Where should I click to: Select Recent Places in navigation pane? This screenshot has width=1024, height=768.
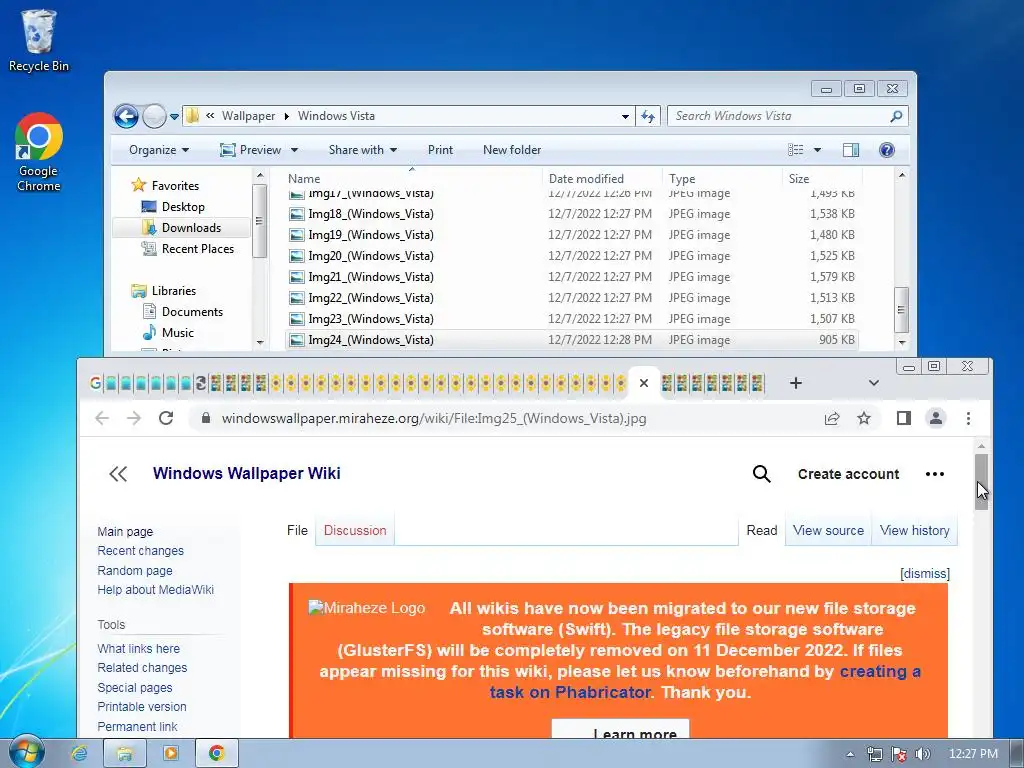point(197,249)
